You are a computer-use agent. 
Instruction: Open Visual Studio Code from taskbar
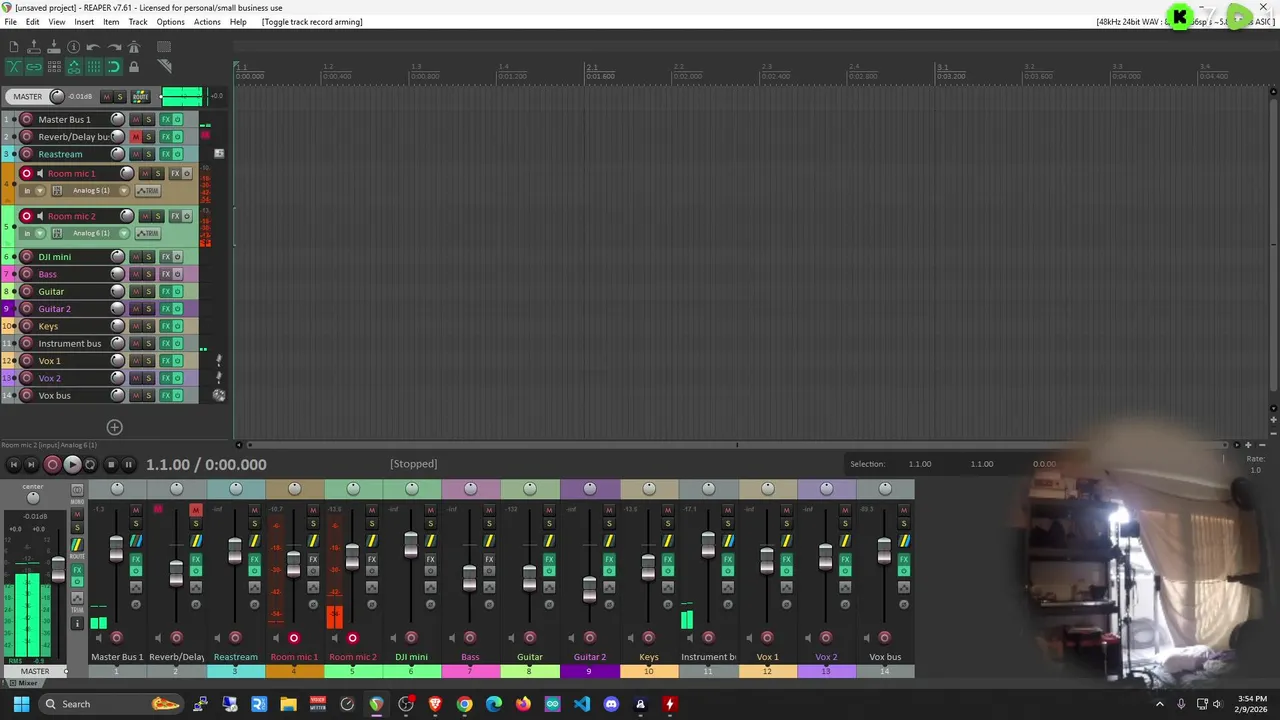(582, 704)
